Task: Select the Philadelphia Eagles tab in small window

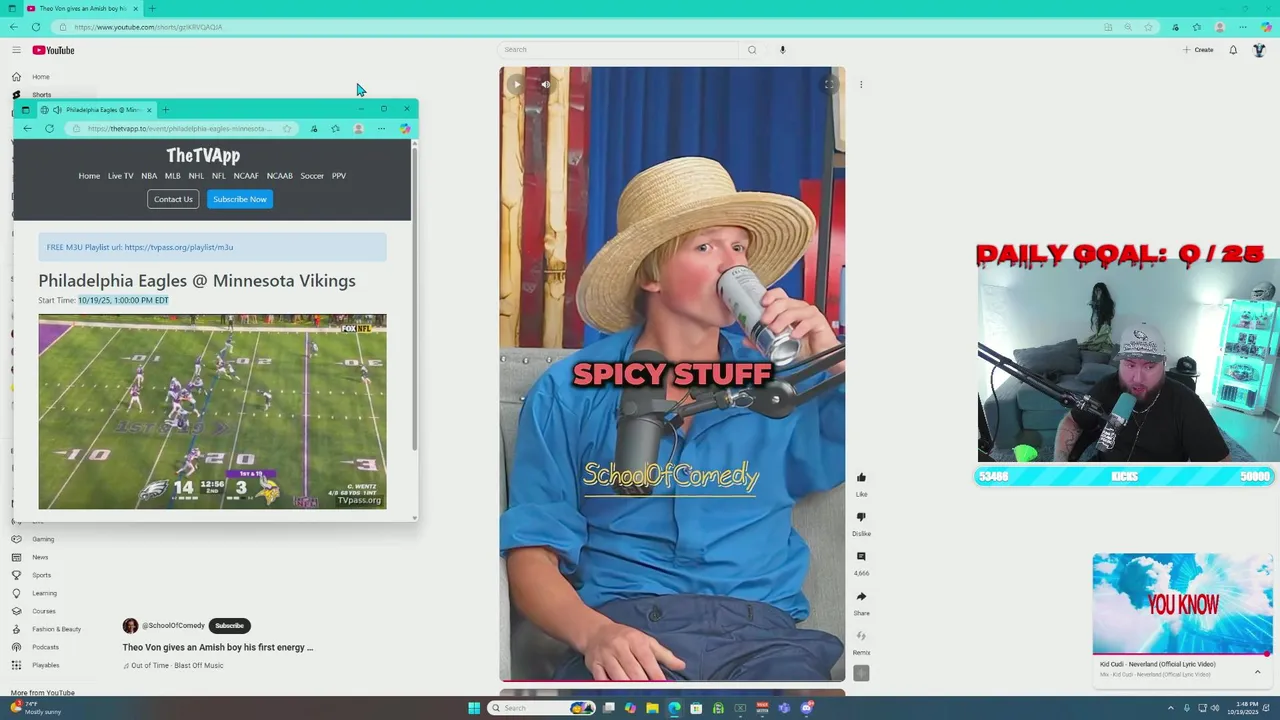Action: click(97, 110)
